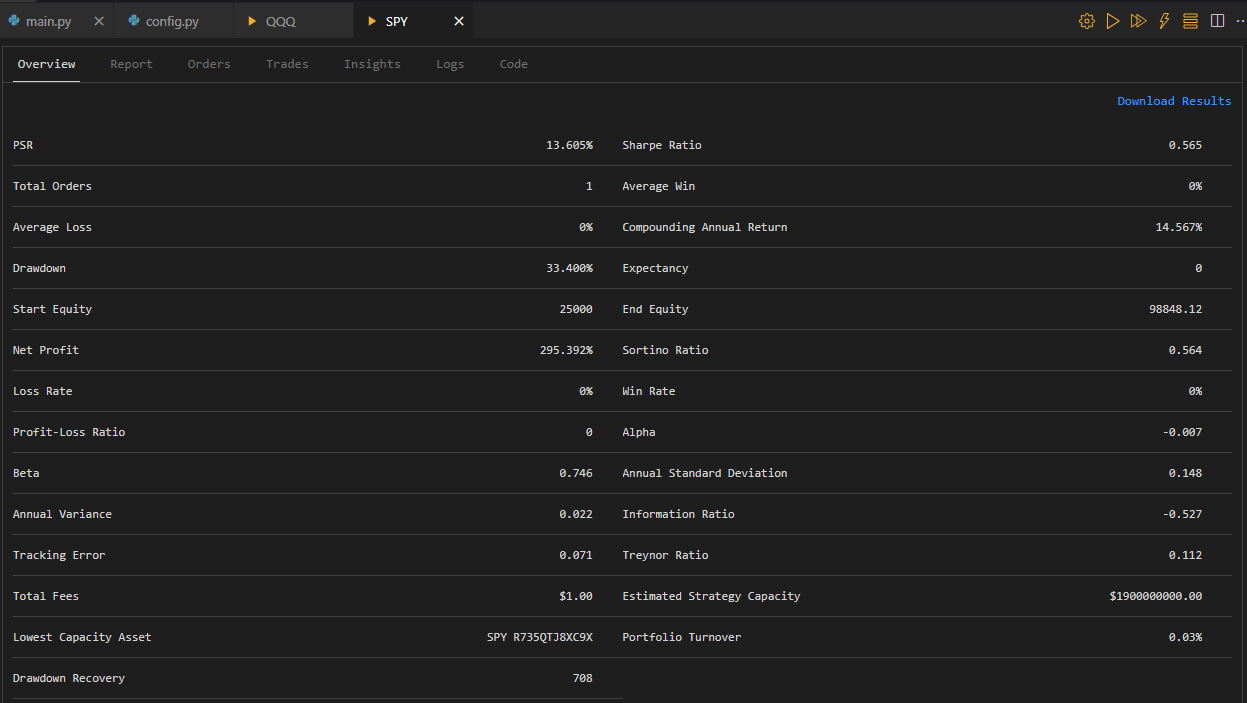
Task: View the Insights tab
Action: coord(372,64)
